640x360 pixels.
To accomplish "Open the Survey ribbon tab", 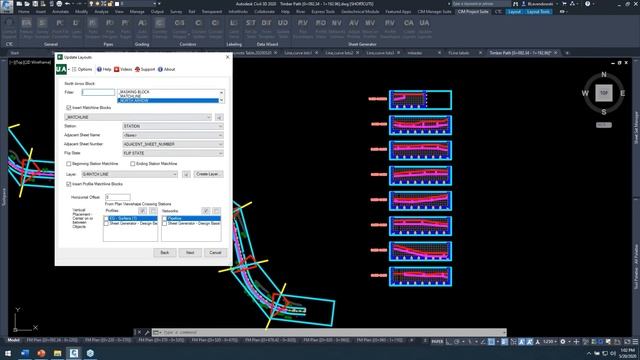I will click(176, 12).
